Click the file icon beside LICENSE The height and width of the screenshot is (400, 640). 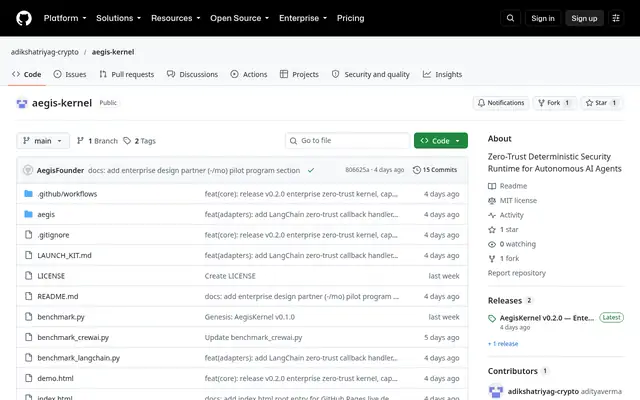coord(28,276)
